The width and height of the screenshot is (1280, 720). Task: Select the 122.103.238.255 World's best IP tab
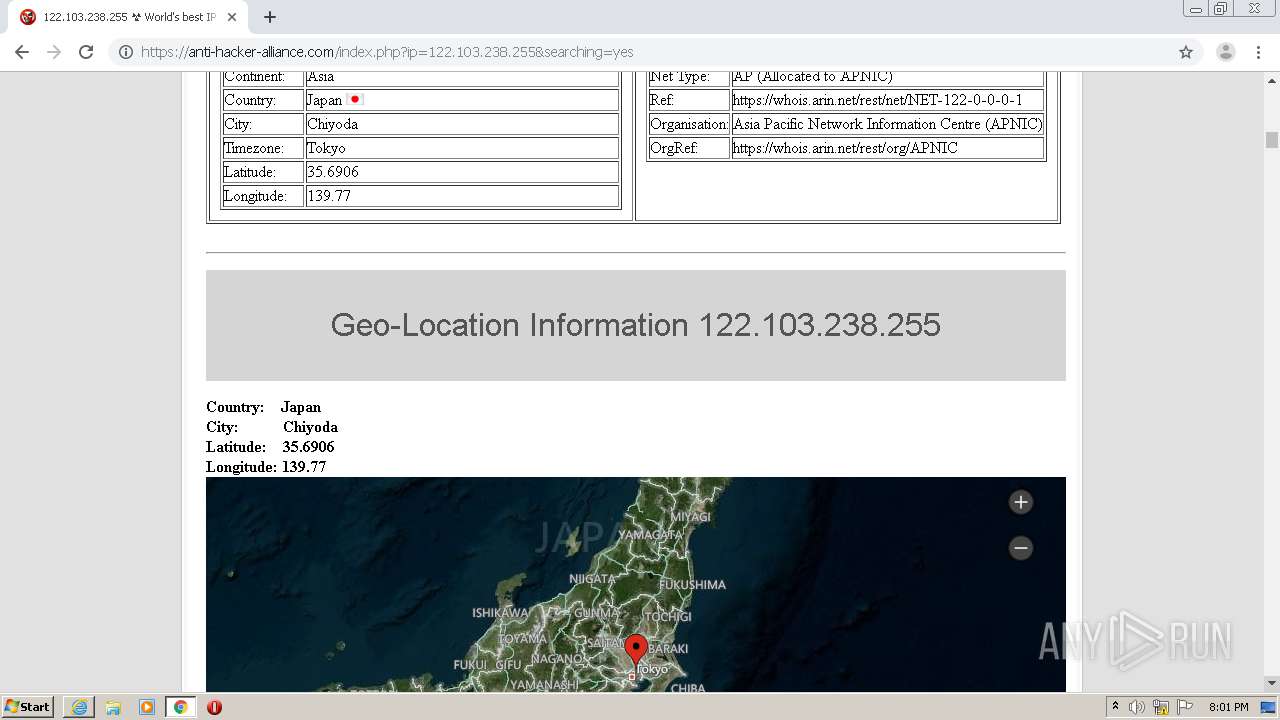pos(128,17)
